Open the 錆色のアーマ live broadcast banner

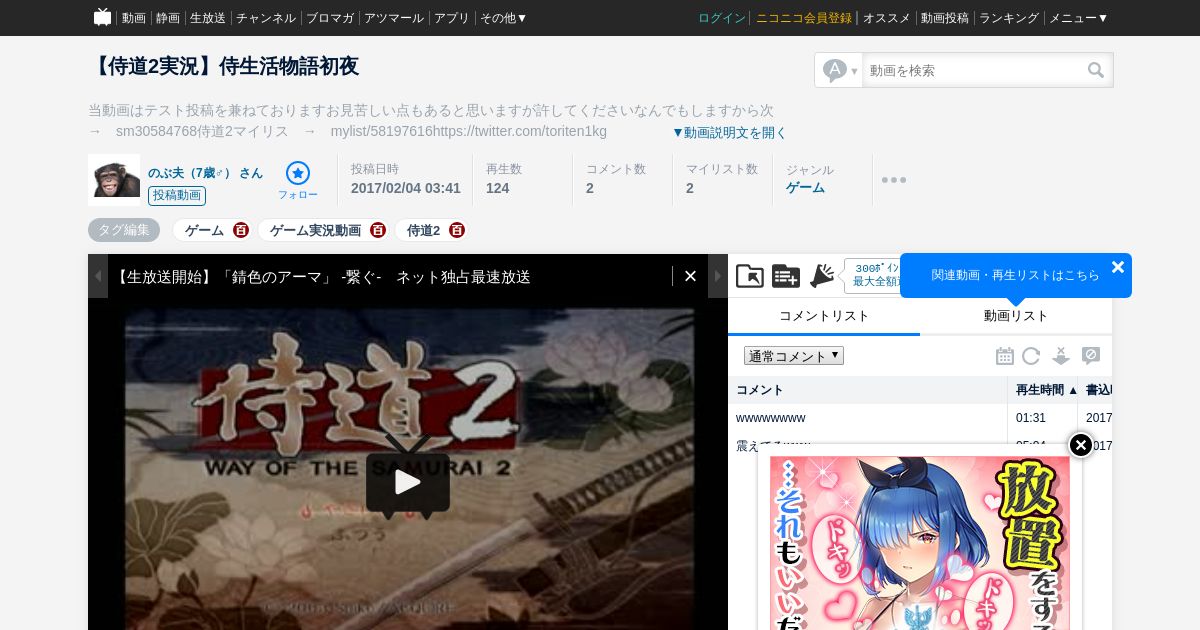click(x=322, y=277)
